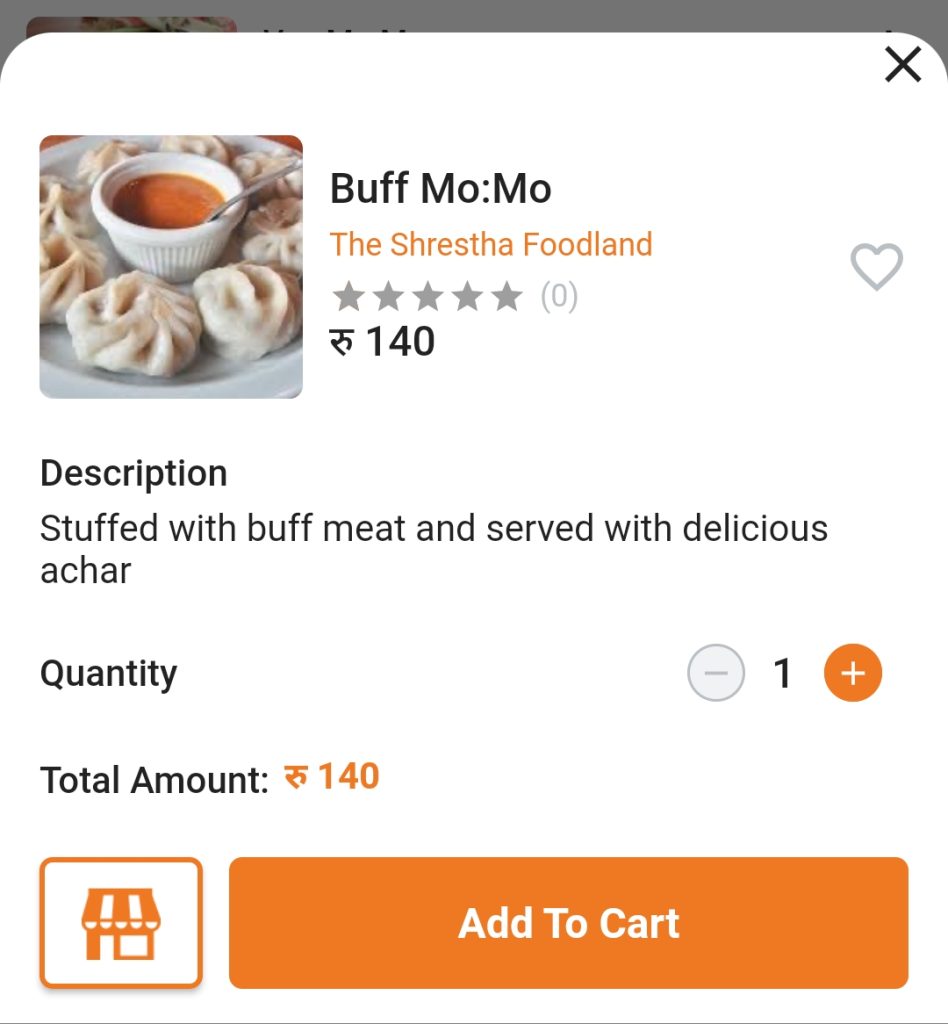
Task: Tap the item price रु 140
Action: pyautogui.click(x=382, y=341)
